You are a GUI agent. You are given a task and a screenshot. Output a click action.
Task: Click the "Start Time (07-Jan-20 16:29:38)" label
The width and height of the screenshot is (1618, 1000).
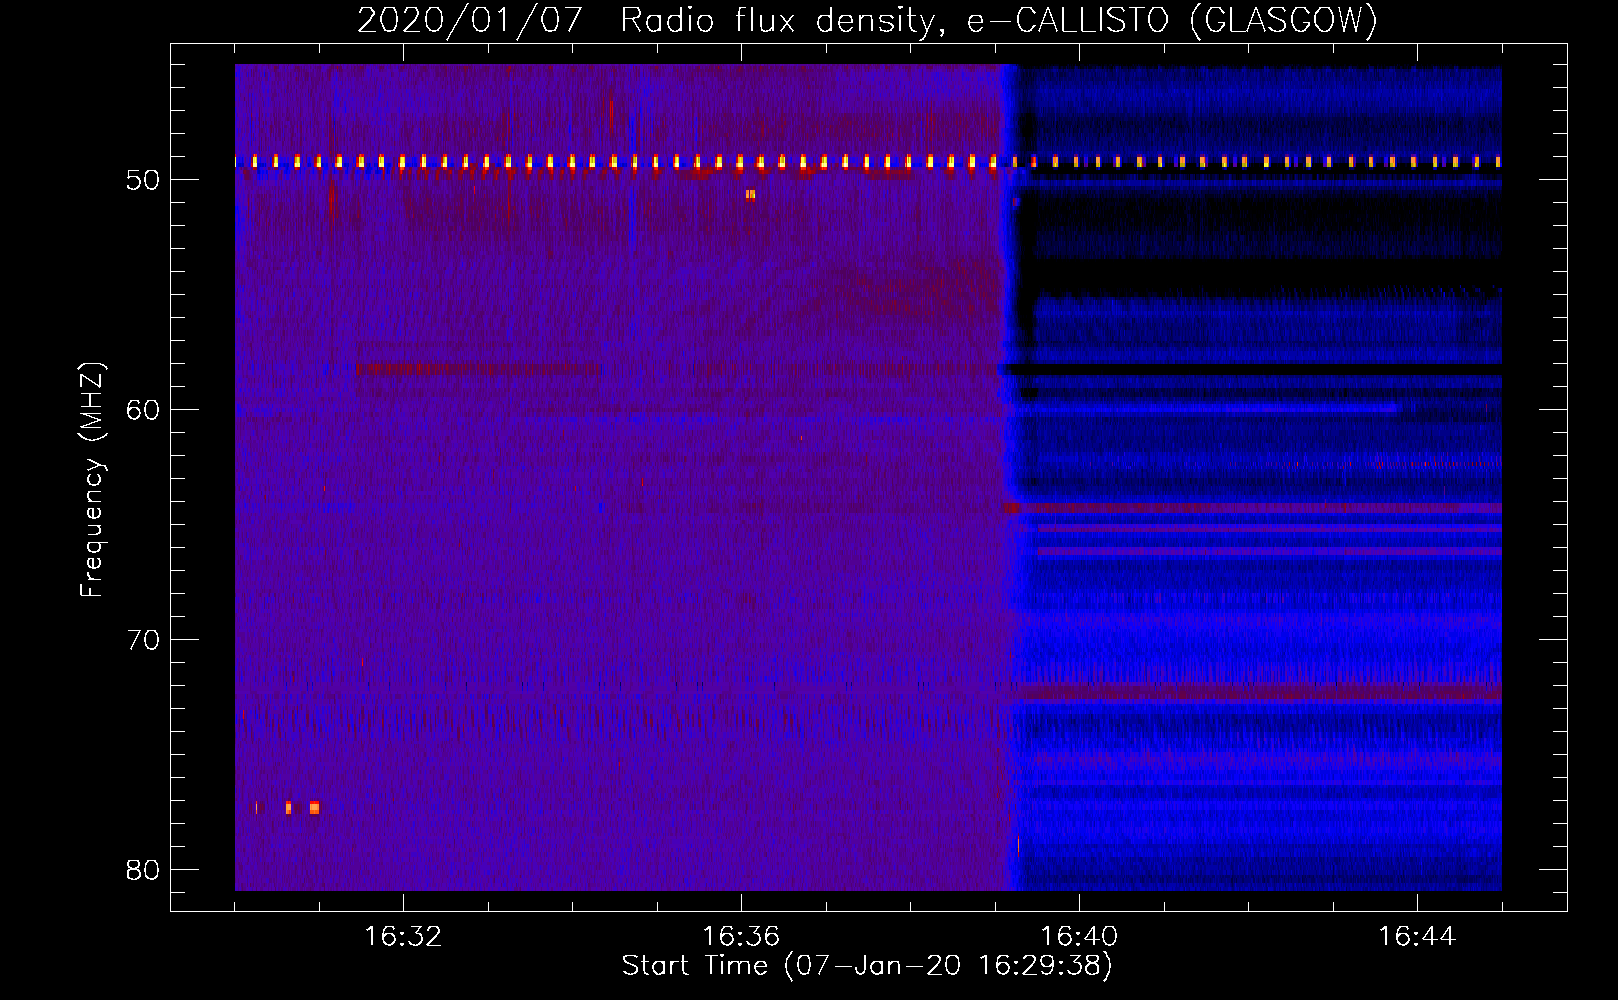(867, 966)
